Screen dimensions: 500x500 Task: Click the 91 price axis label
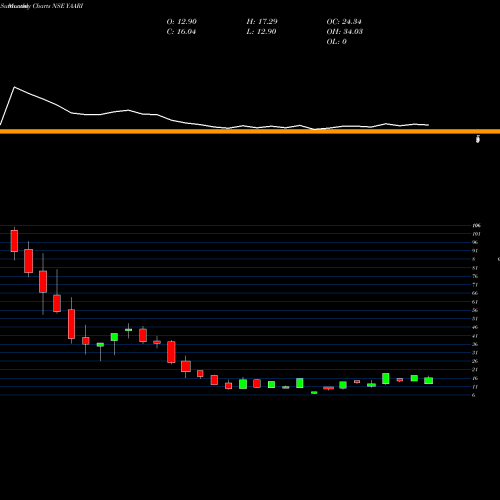click(475, 251)
